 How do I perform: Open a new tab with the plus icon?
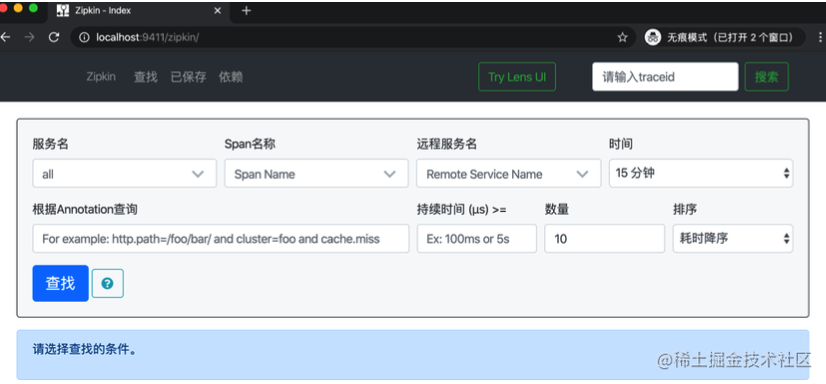247,11
